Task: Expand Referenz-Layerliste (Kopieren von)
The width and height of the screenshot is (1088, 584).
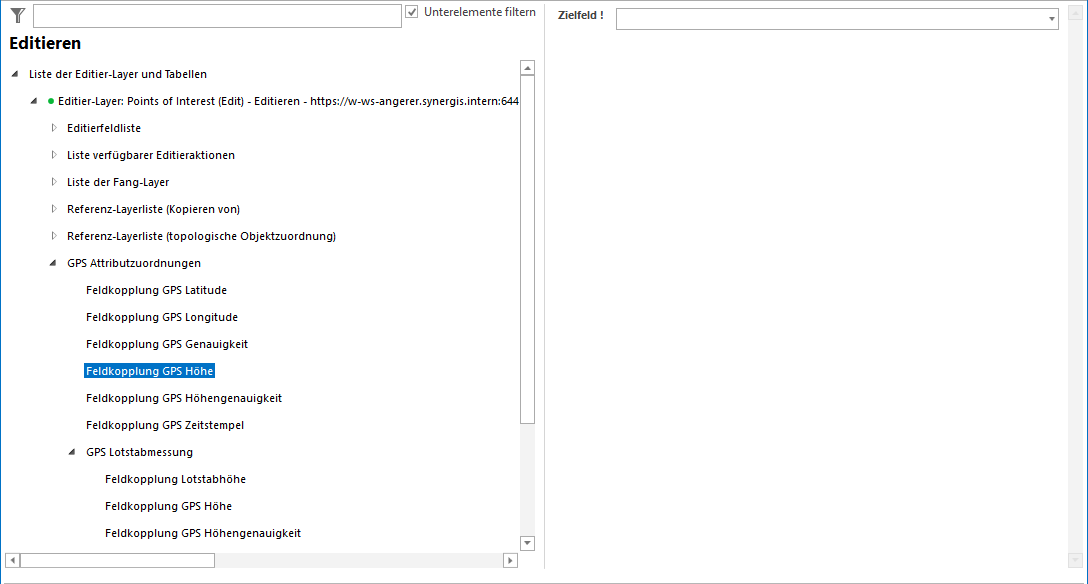Action: click(x=54, y=209)
